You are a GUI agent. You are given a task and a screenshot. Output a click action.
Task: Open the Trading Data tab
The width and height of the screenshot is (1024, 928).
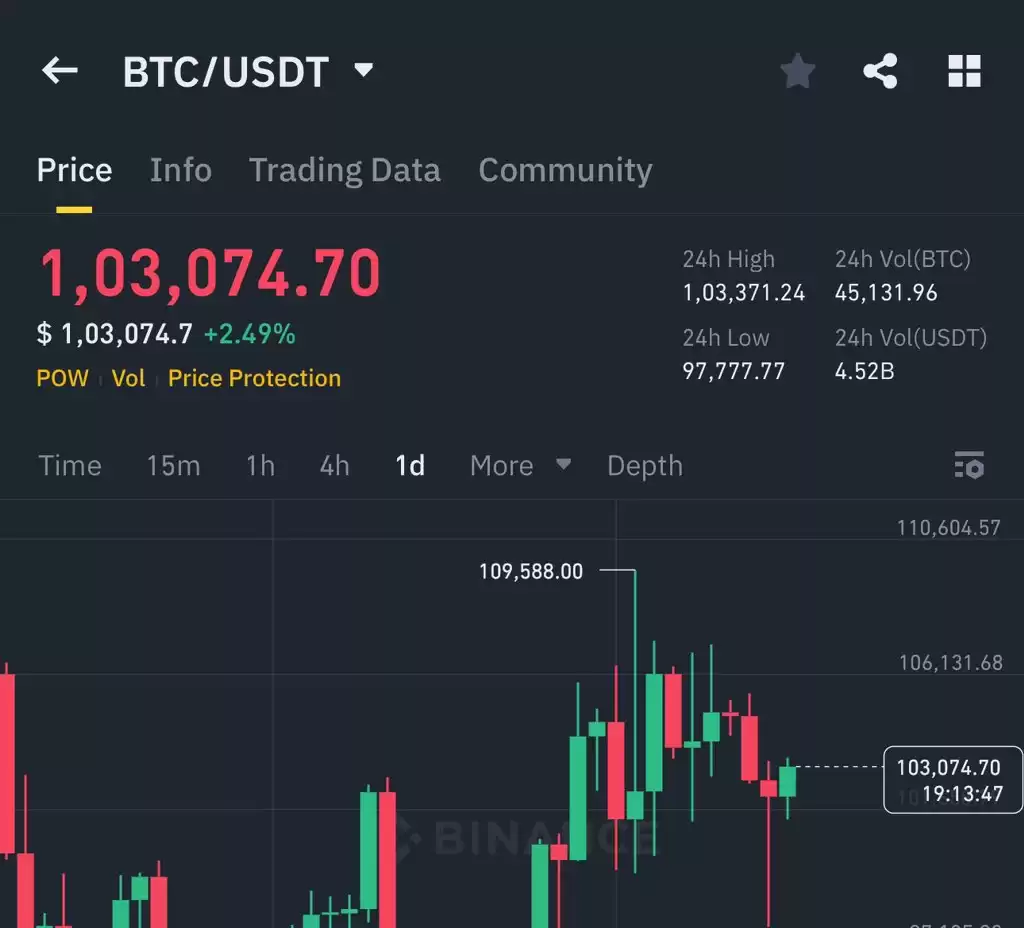[345, 171]
